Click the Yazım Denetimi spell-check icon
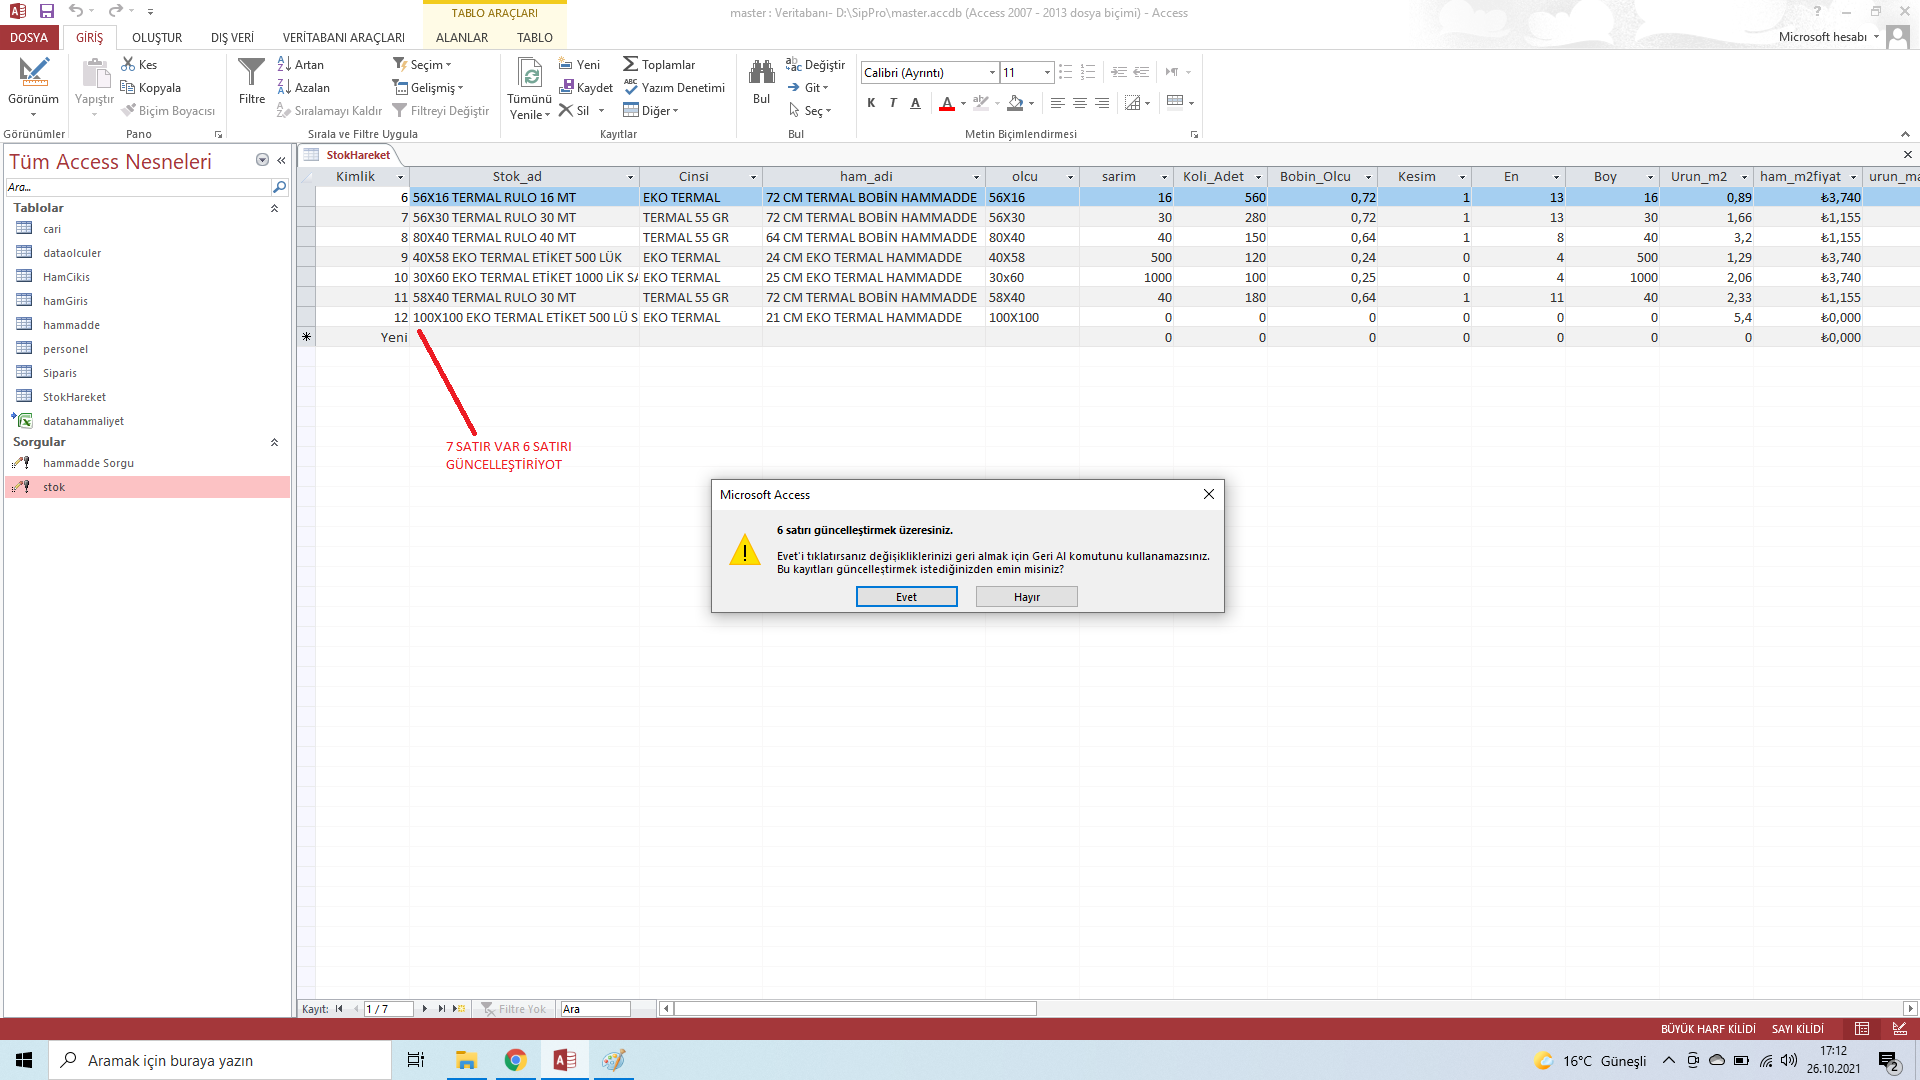 630,88
